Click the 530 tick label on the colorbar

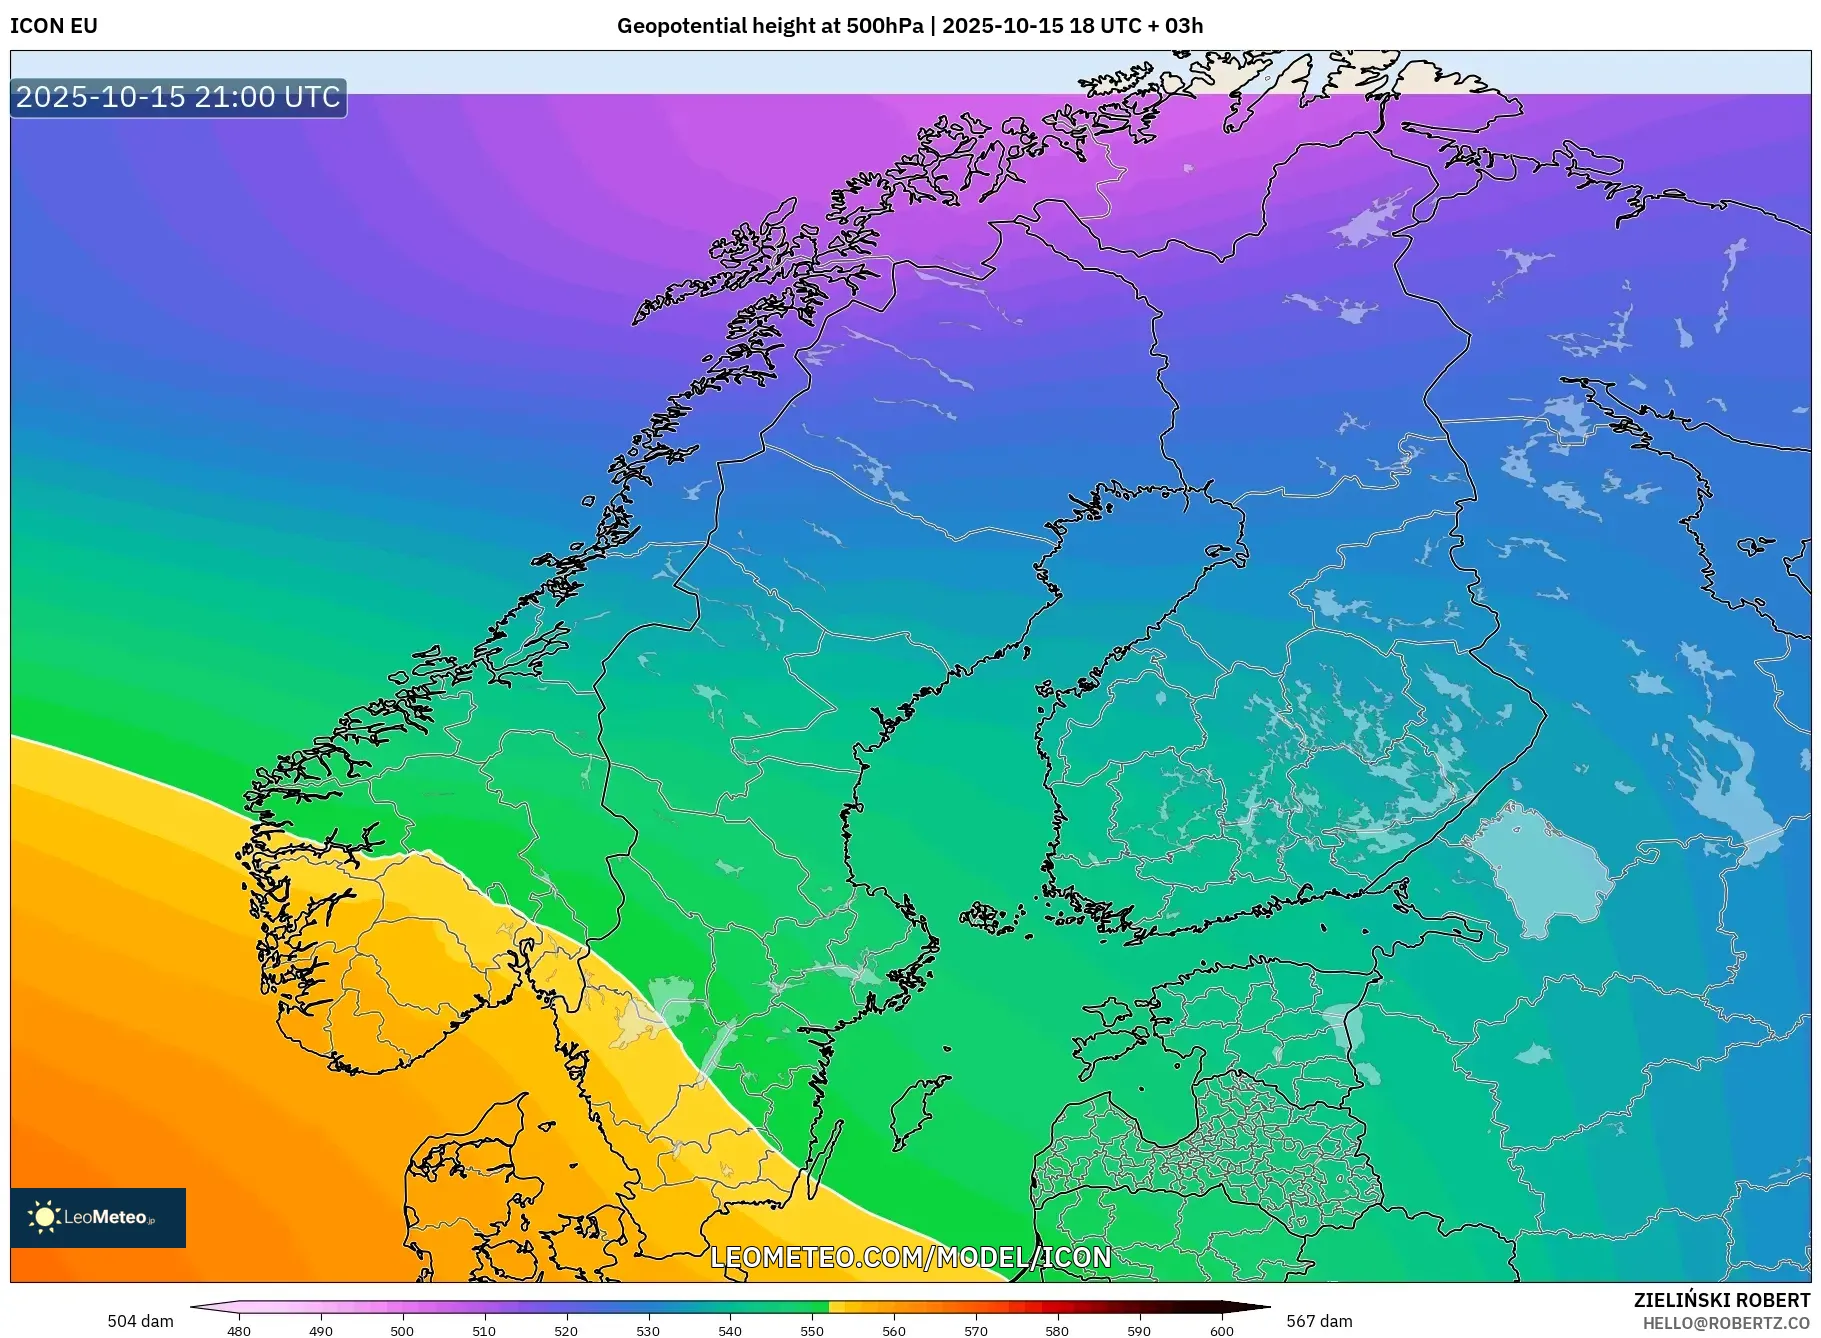point(648,1330)
